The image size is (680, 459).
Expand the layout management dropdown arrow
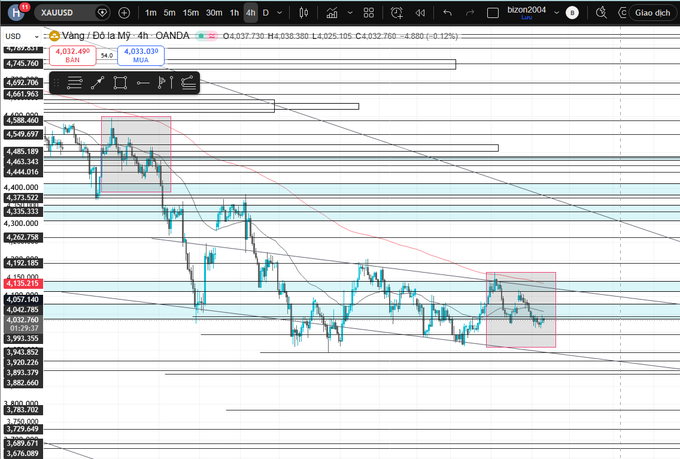tap(556, 13)
